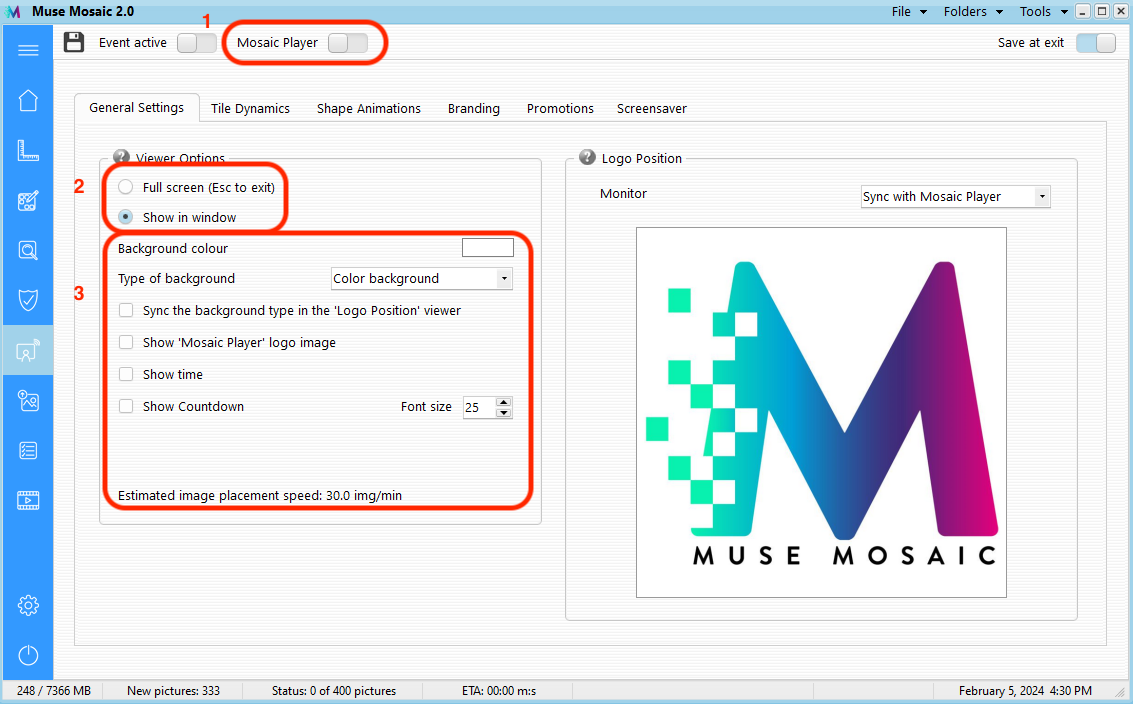Switch to the General Settings tab

click(137, 108)
